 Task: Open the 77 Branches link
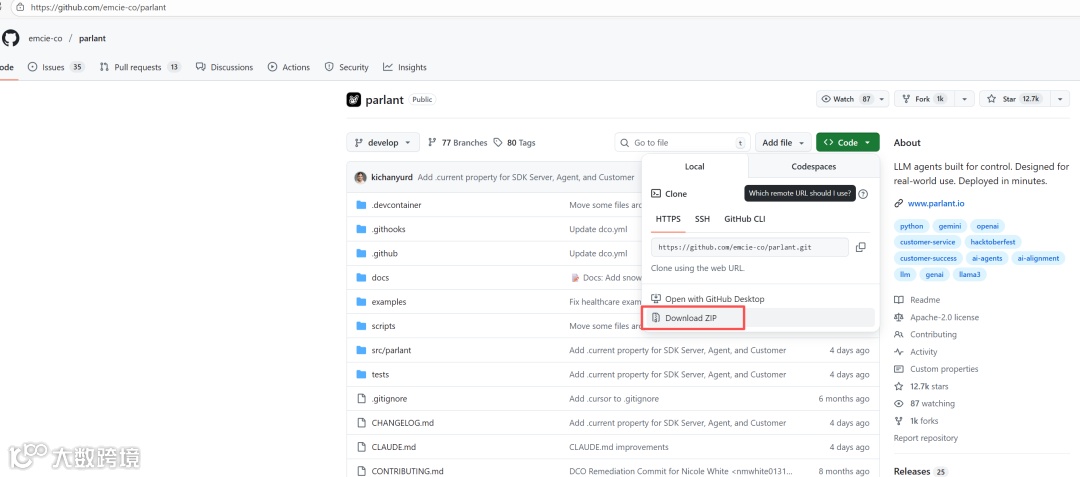pos(457,142)
